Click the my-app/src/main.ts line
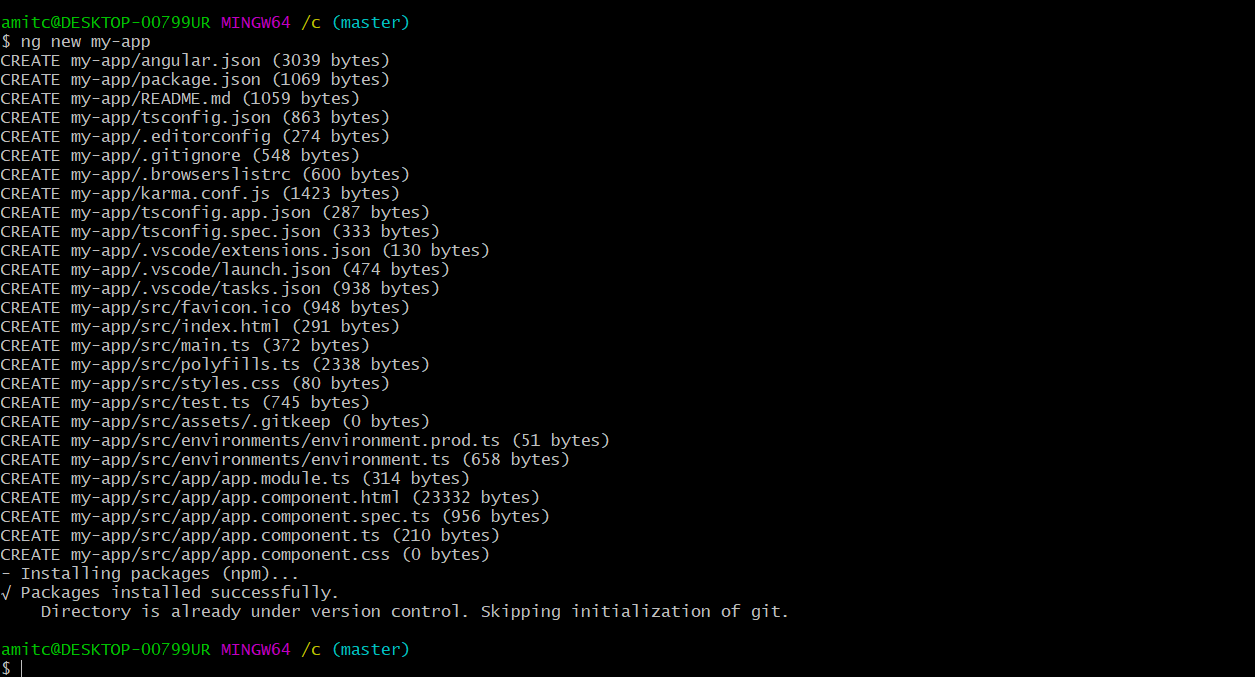The height and width of the screenshot is (677, 1255). tap(185, 345)
